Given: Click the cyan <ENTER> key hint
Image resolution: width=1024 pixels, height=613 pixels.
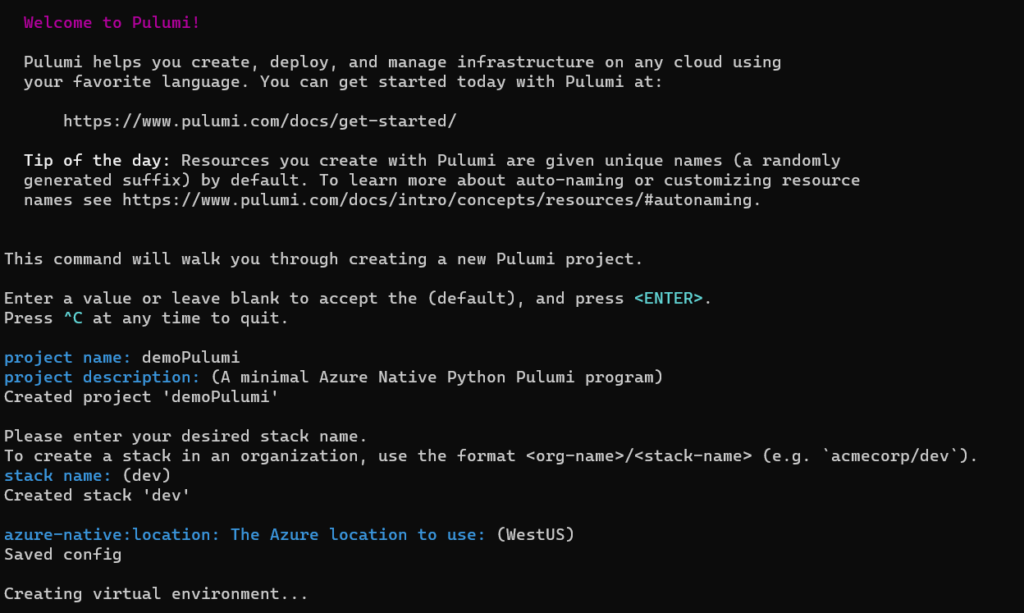Looking at the screenshot, I should [x=668, y=298].
